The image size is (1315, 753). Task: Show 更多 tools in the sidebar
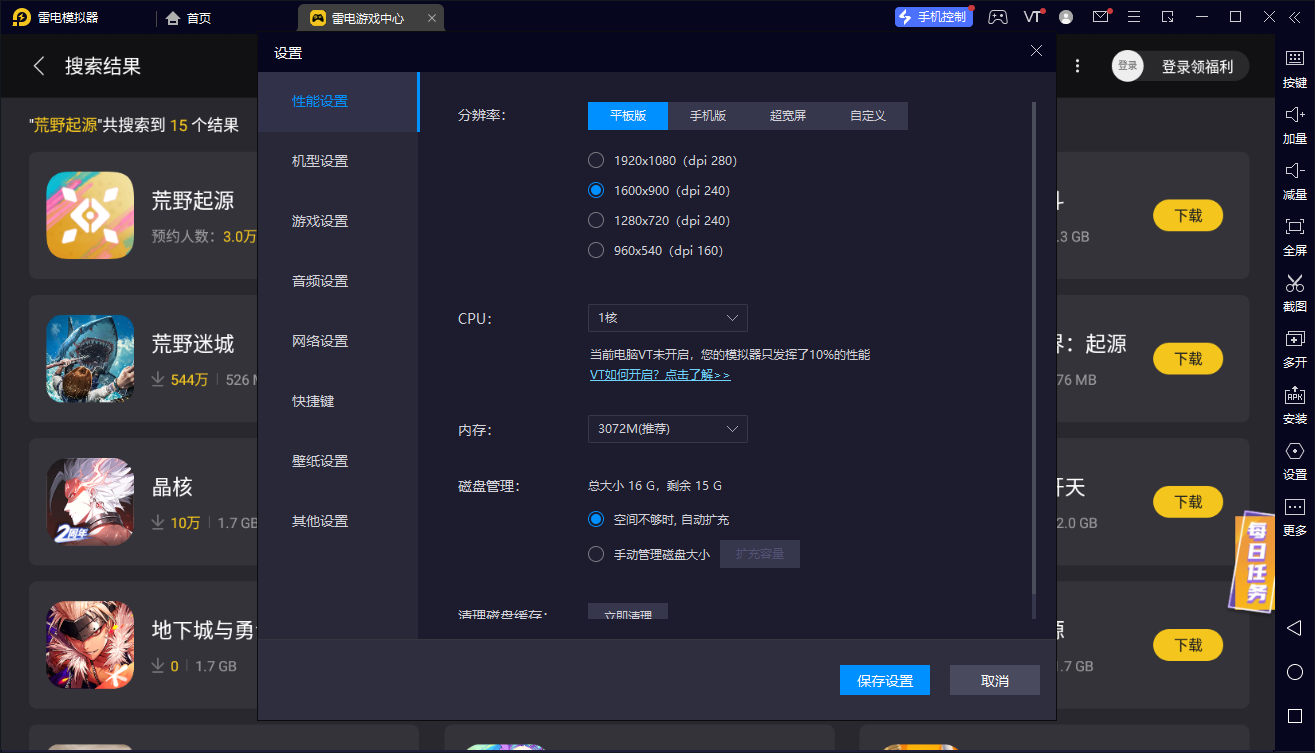coord(1294,516)
